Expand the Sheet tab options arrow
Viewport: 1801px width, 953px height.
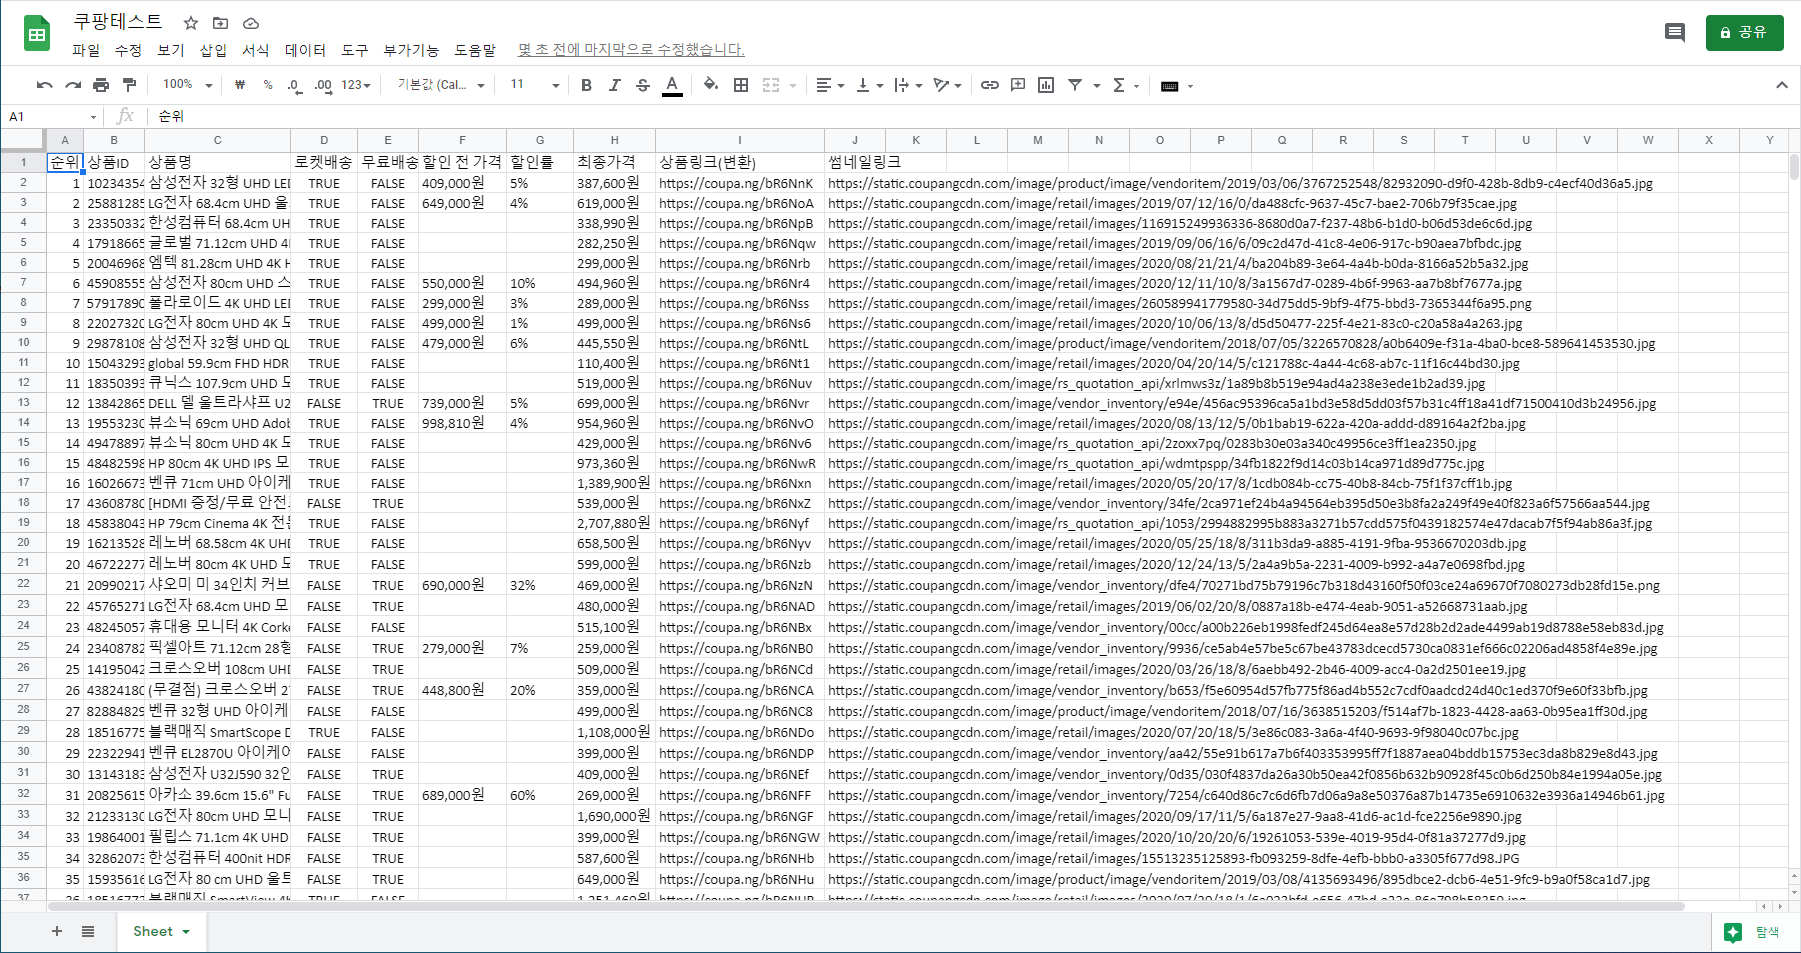(x=186, y=932)
